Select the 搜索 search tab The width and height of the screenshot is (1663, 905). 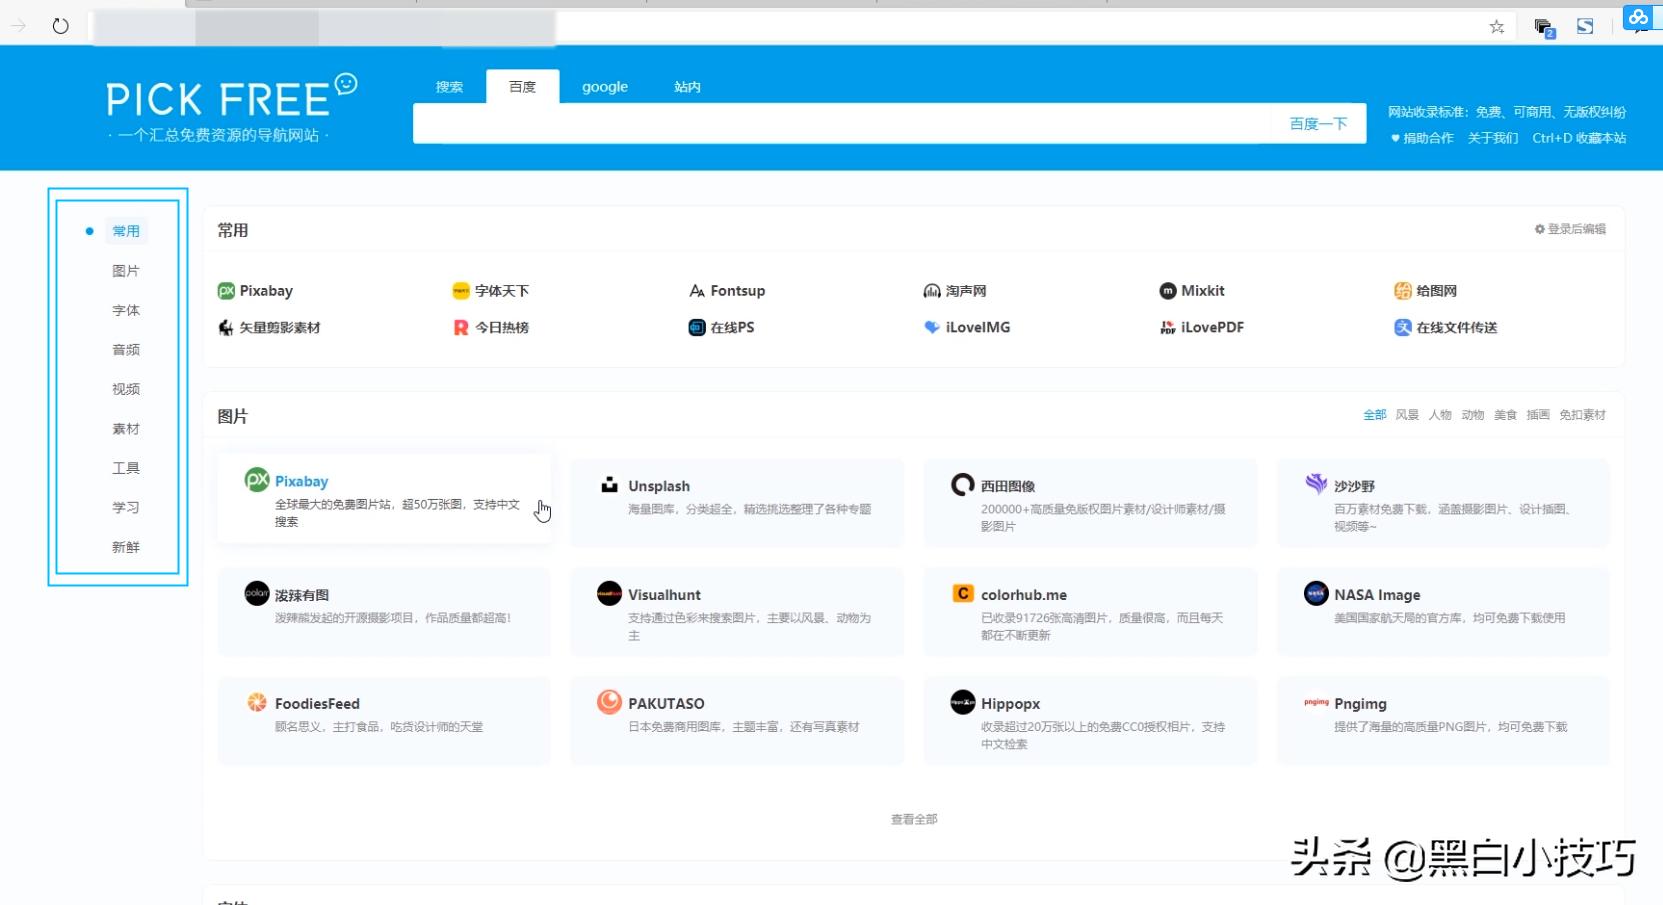tap(449, 87)
